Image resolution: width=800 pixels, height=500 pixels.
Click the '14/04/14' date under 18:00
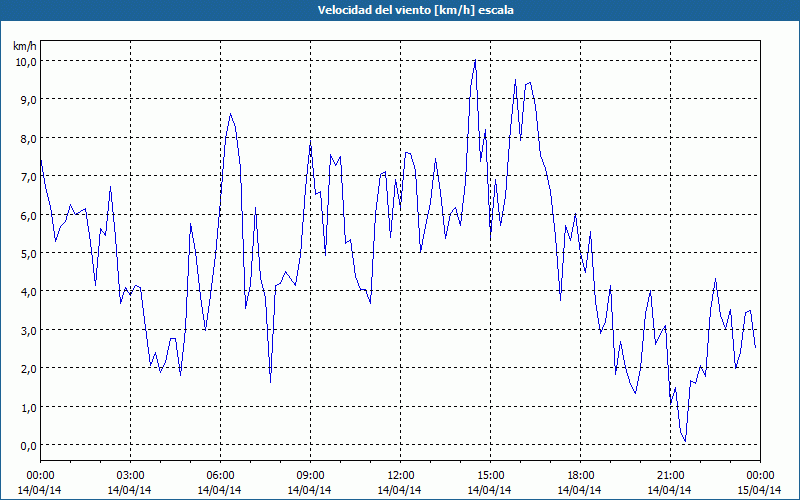580,490
